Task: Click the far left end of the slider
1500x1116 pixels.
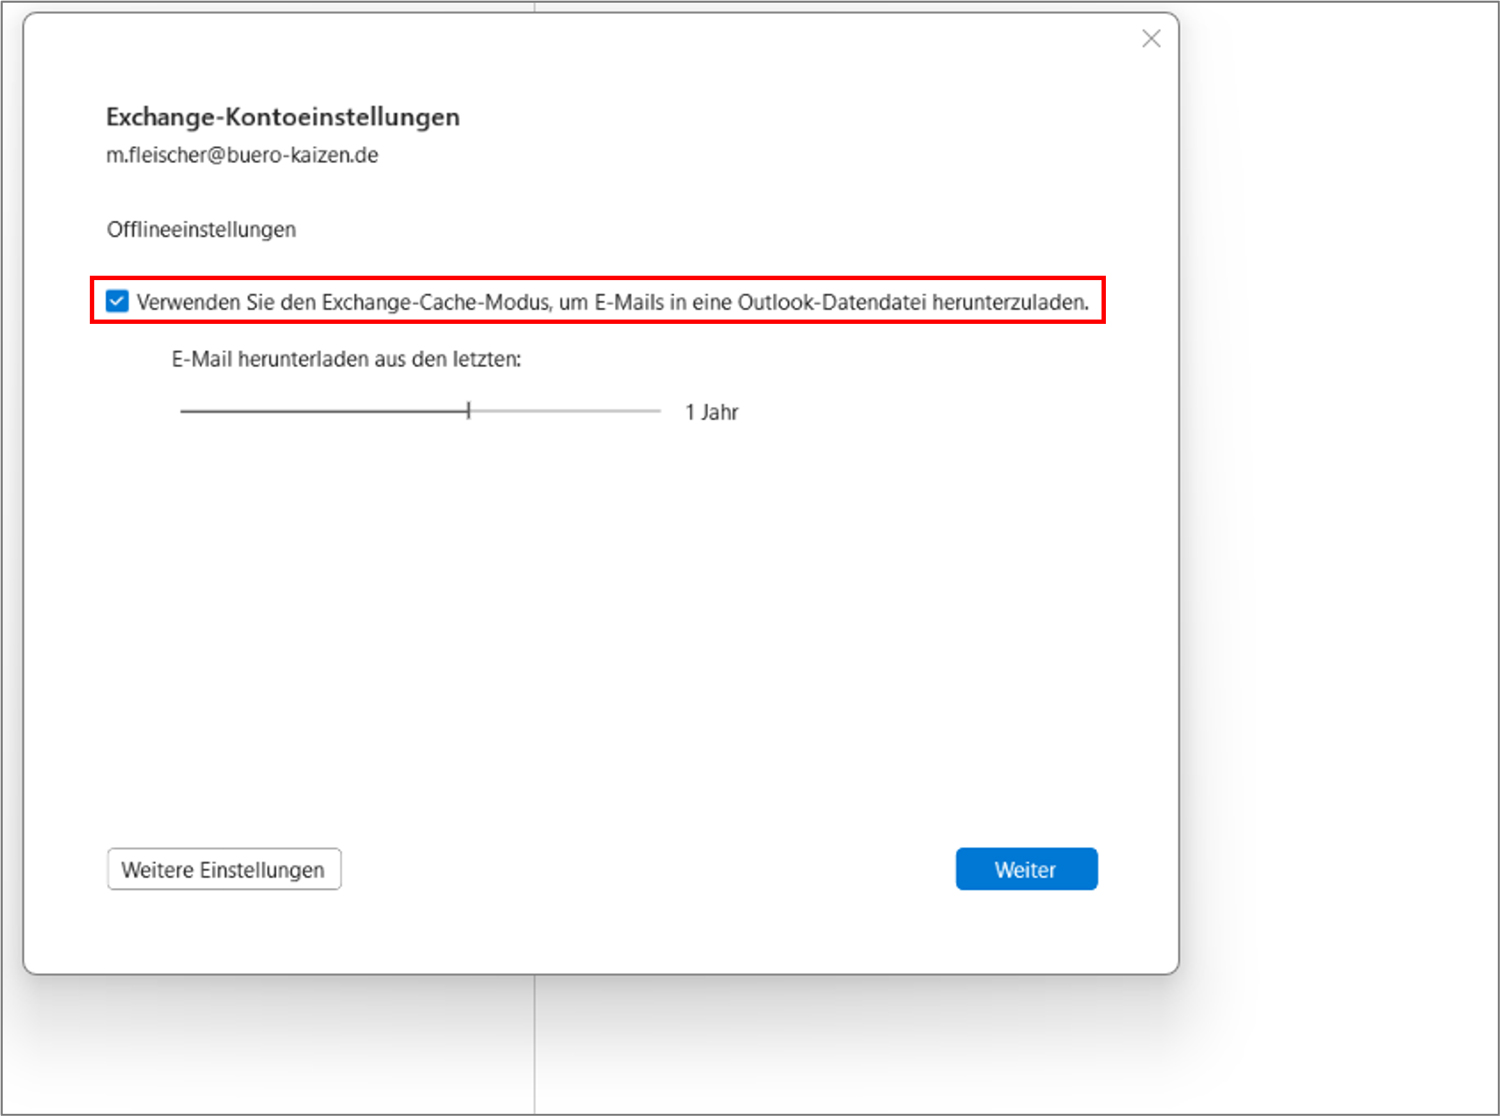Action: point(183,411)
